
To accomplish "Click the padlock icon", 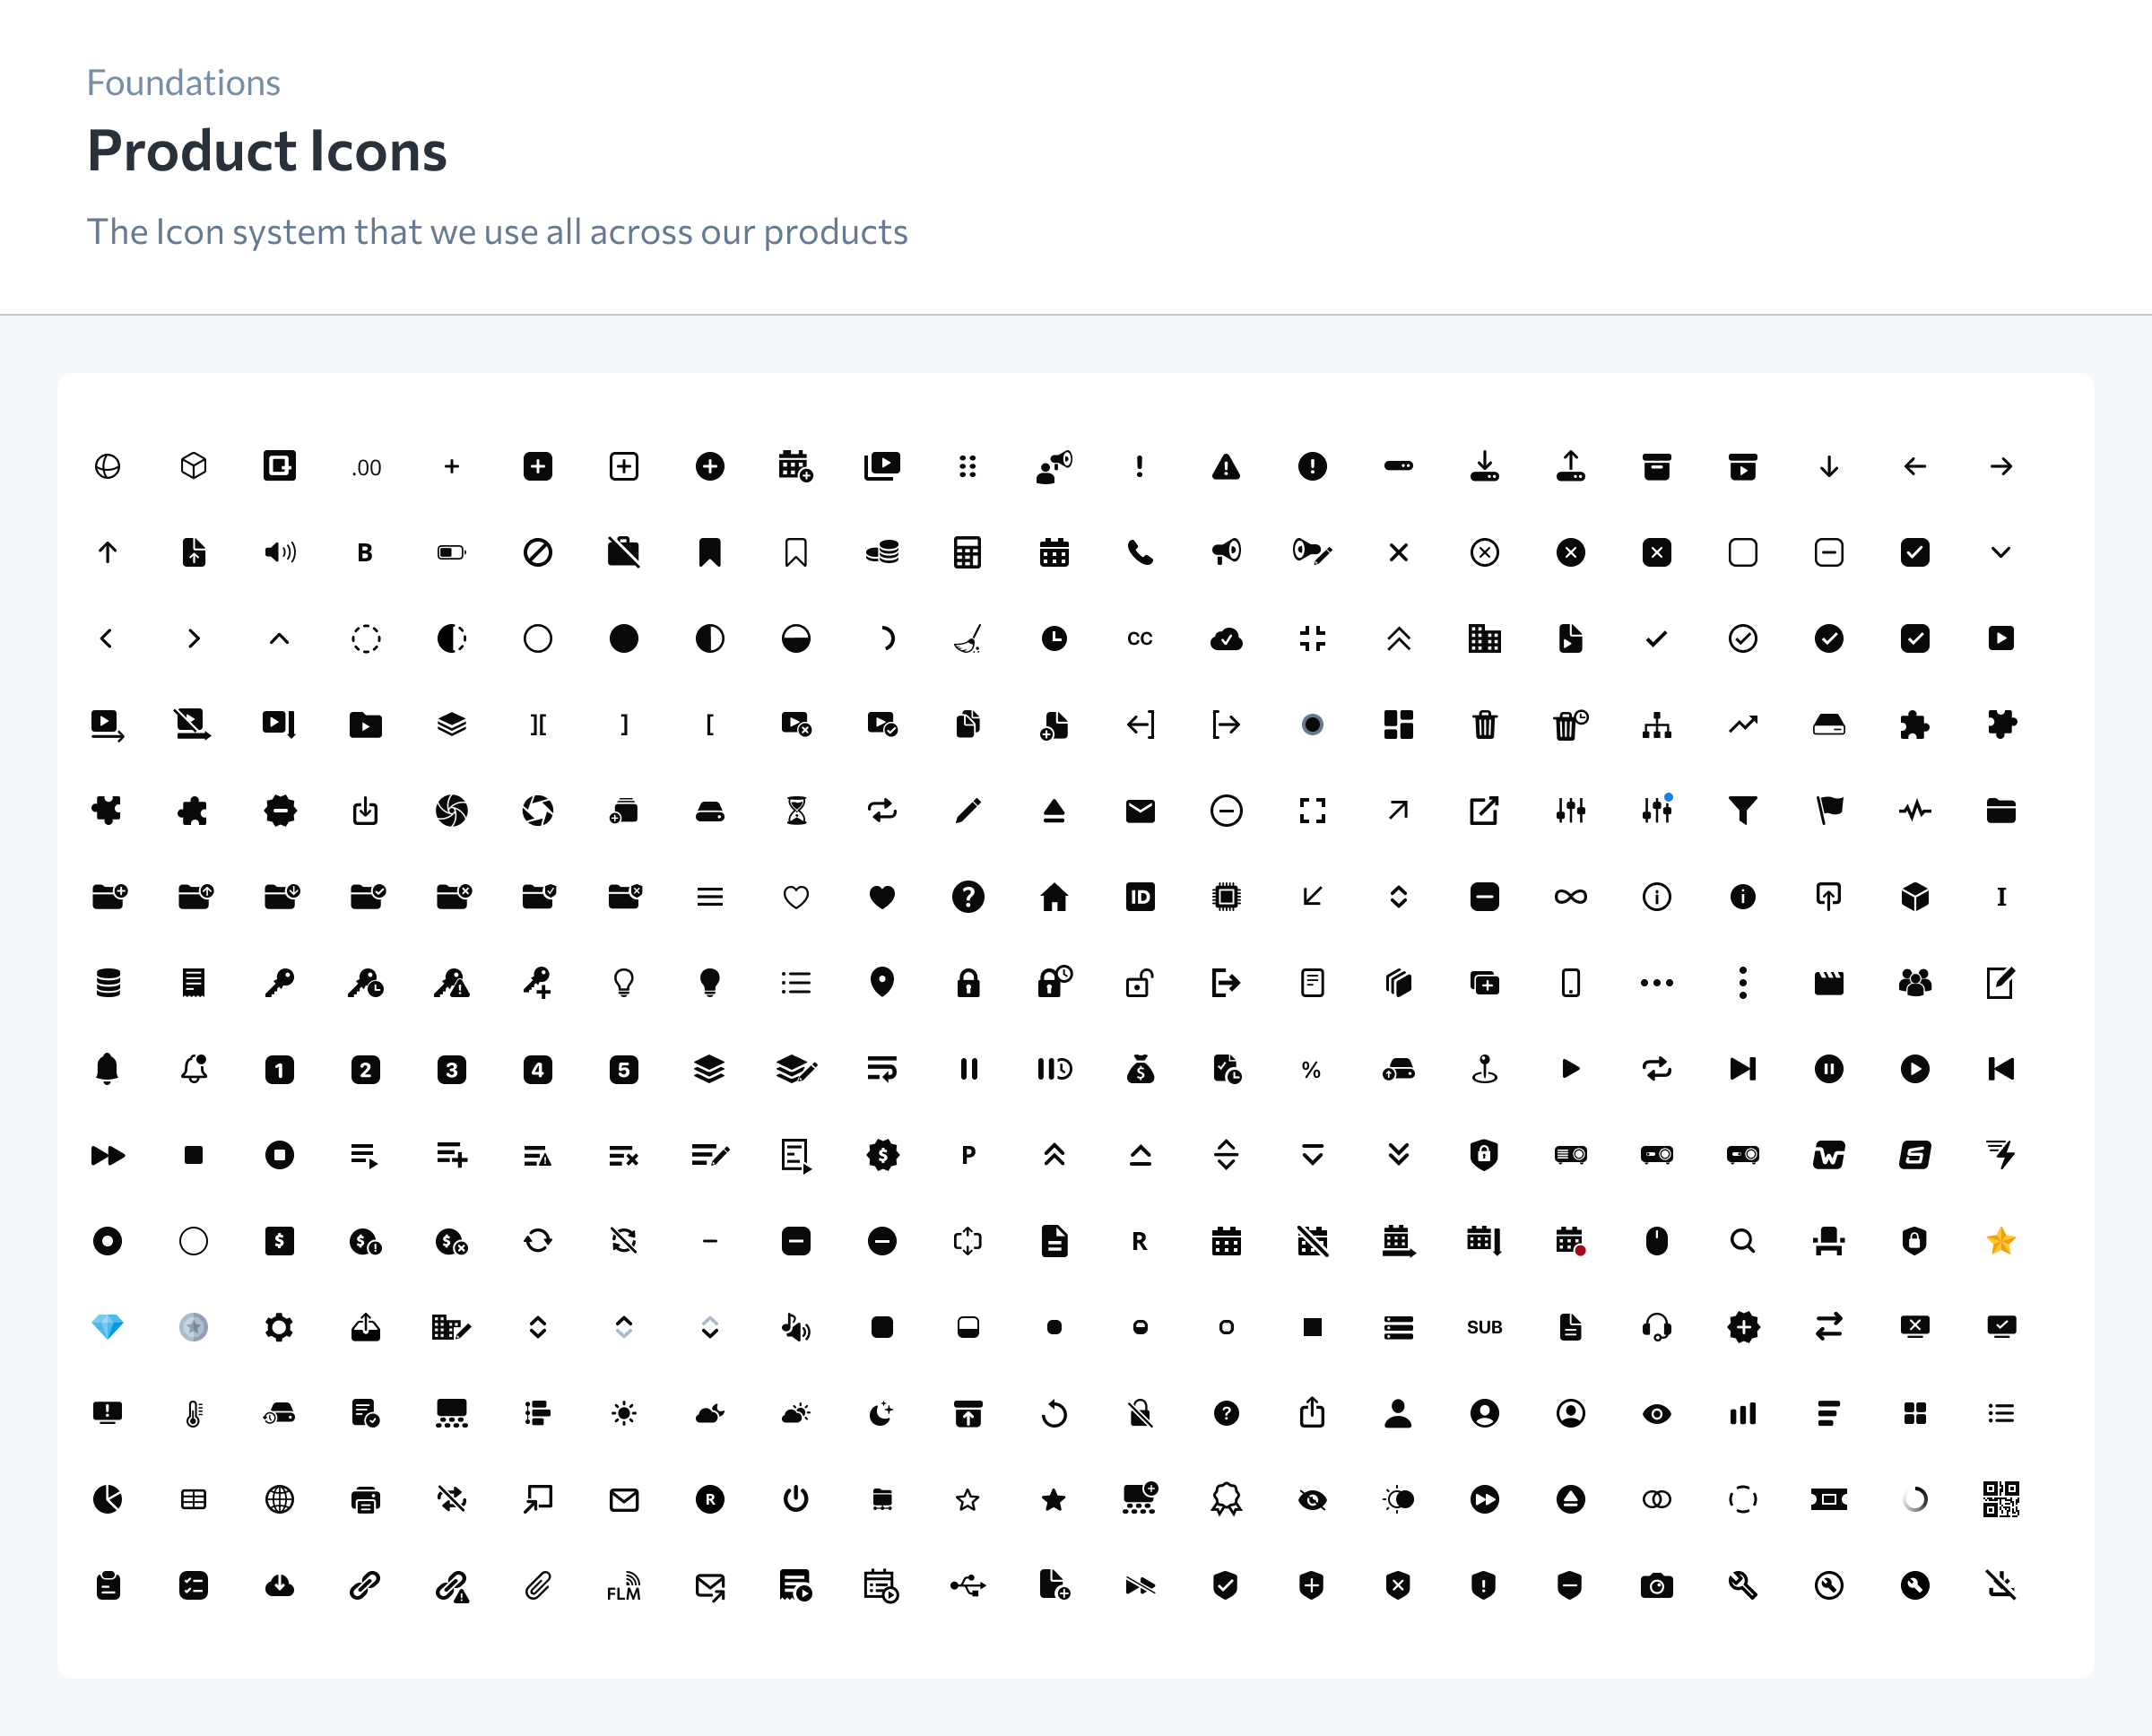I will click(x=968, y=982).
